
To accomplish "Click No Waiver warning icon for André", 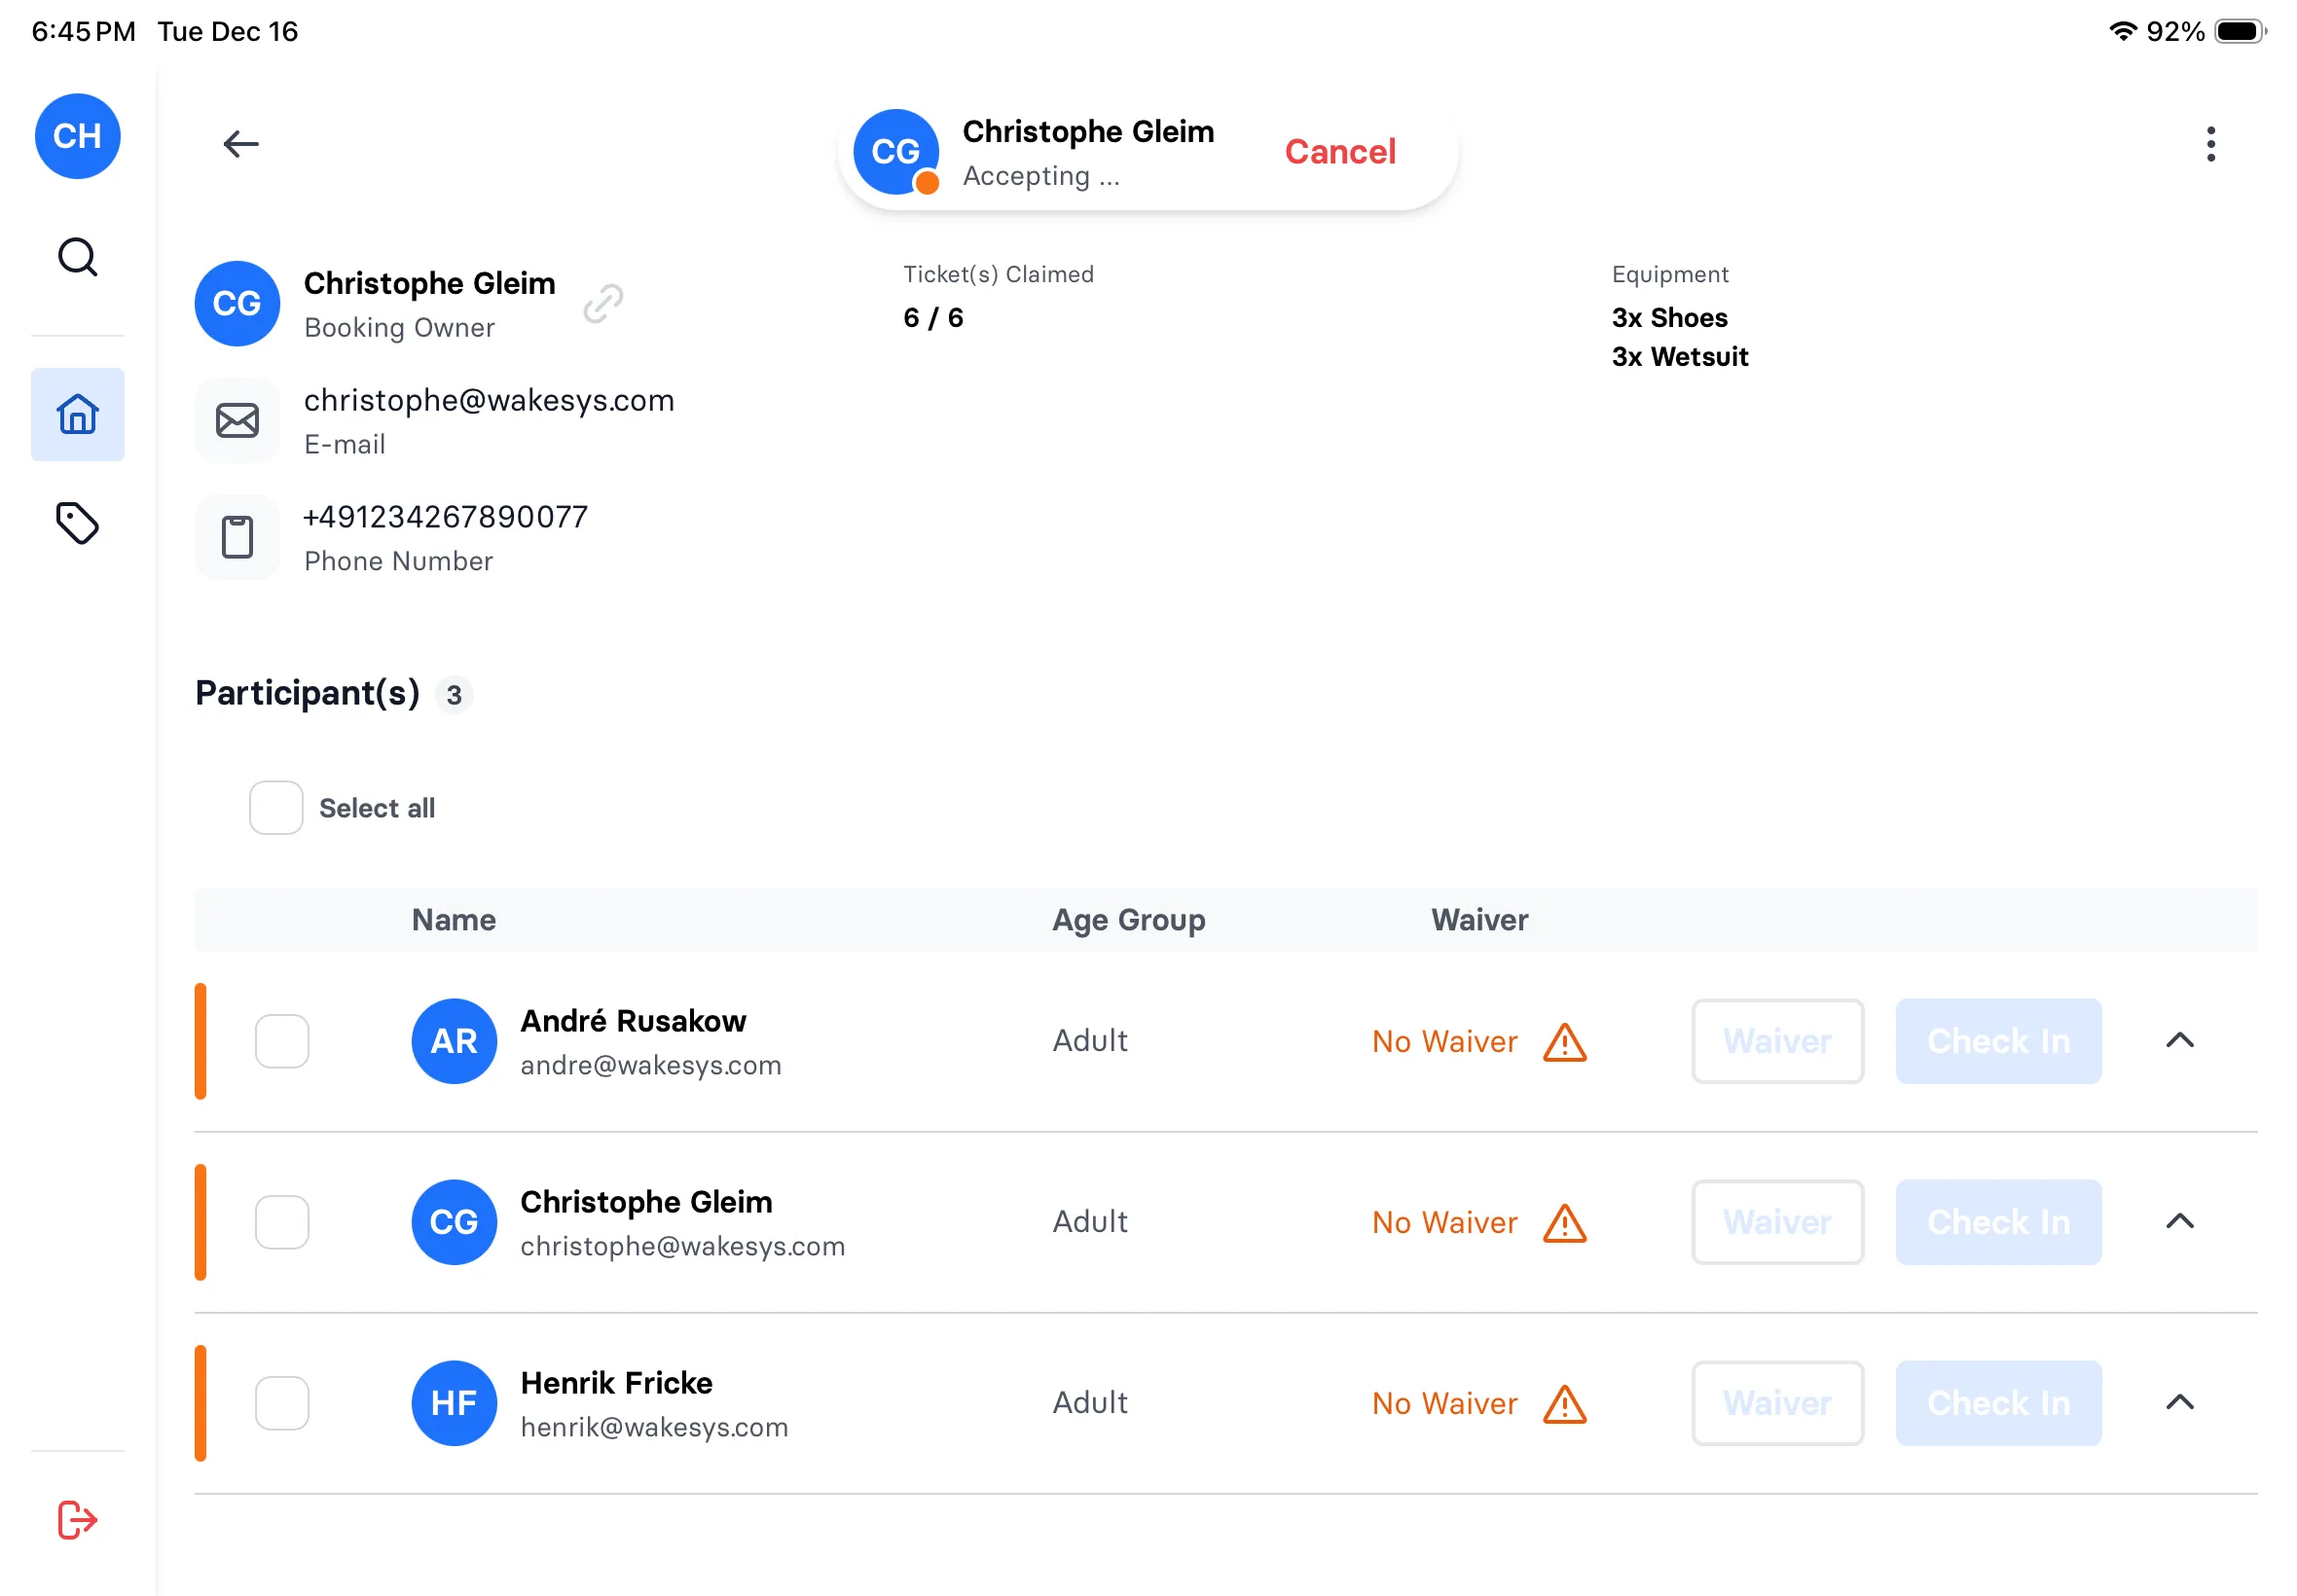I will point(1564,1042).
